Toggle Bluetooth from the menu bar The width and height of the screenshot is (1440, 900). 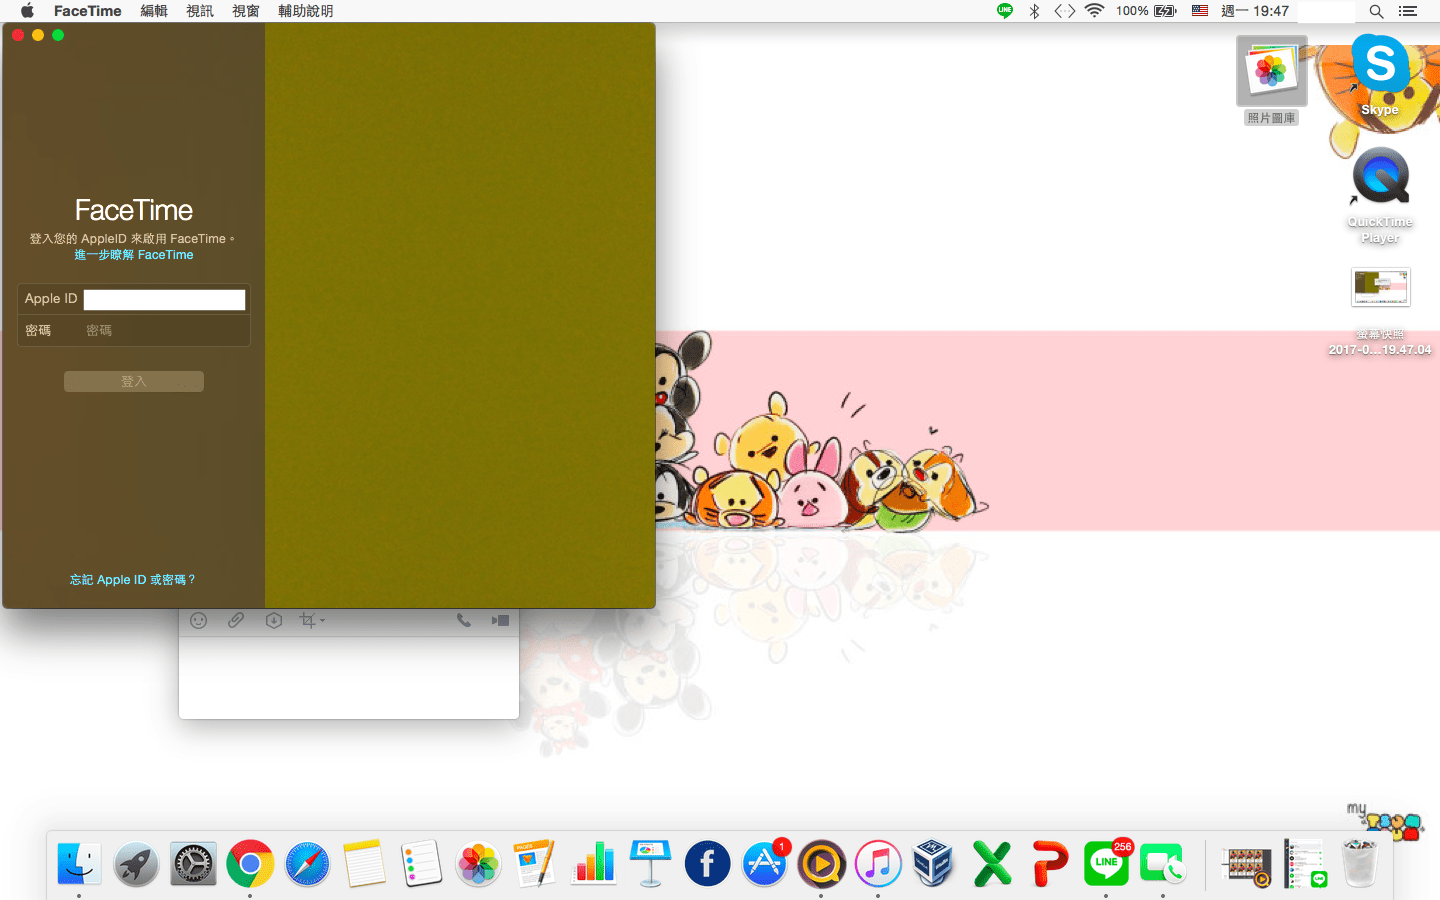[x=1033, y=11]
